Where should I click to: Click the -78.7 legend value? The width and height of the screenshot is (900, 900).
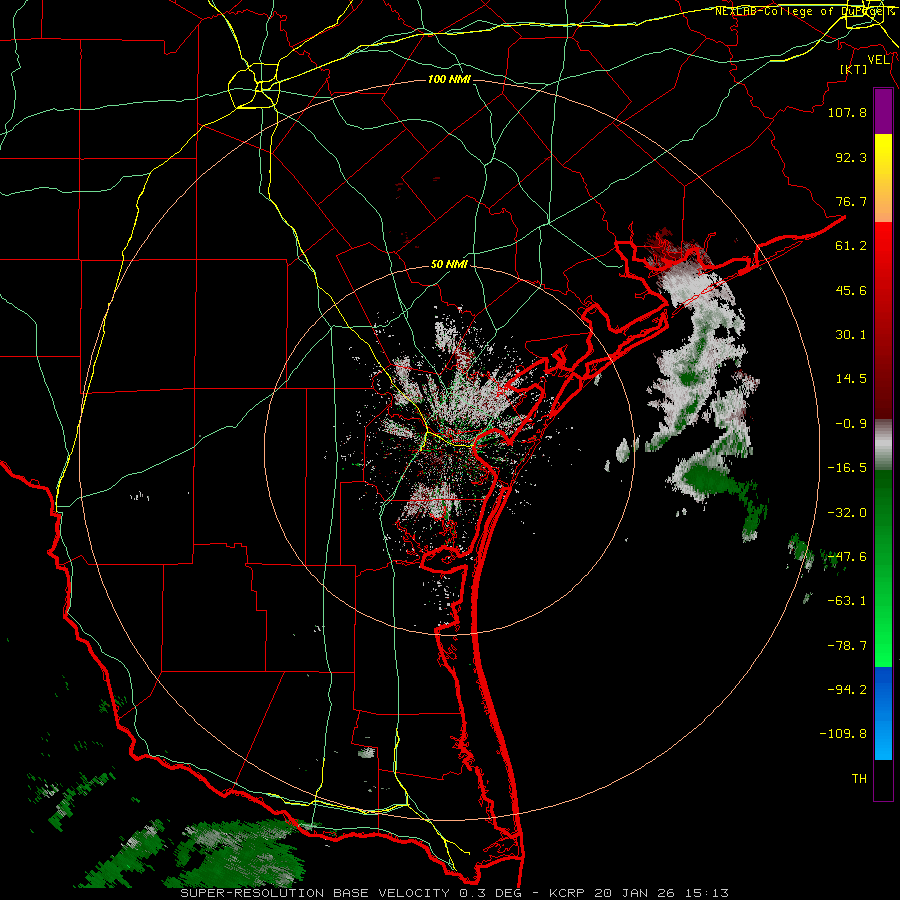point(847,646)
